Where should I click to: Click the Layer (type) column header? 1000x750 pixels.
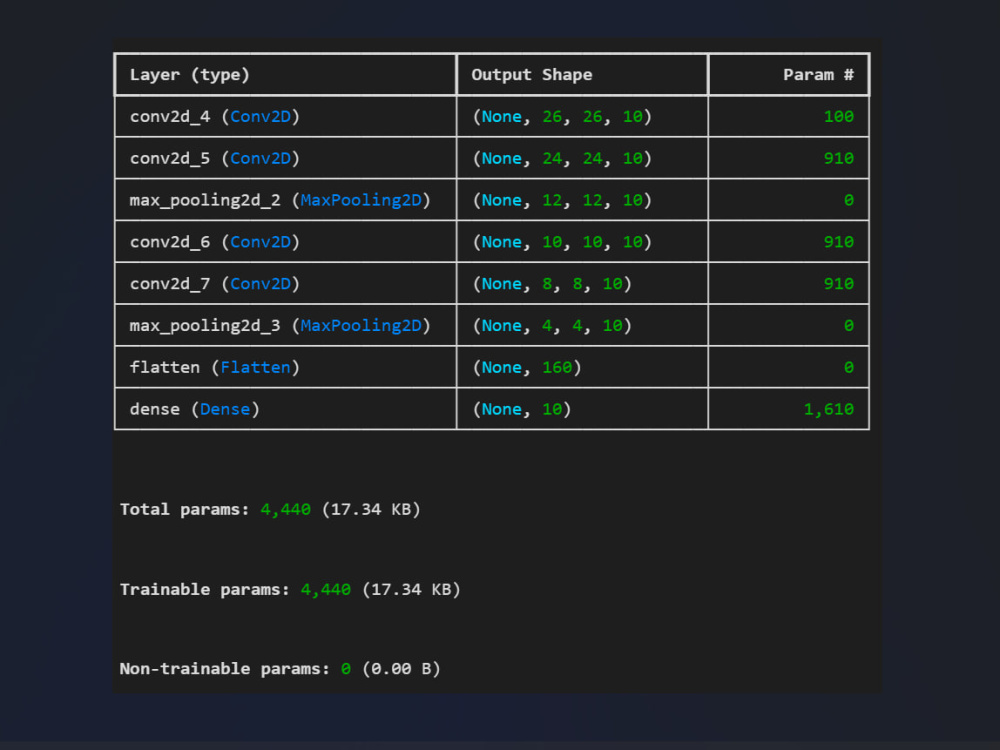coord(189,75)
